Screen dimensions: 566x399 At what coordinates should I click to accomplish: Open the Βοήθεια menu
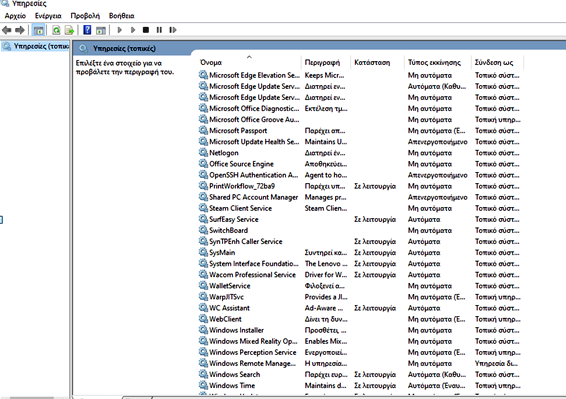coord(121,16)
